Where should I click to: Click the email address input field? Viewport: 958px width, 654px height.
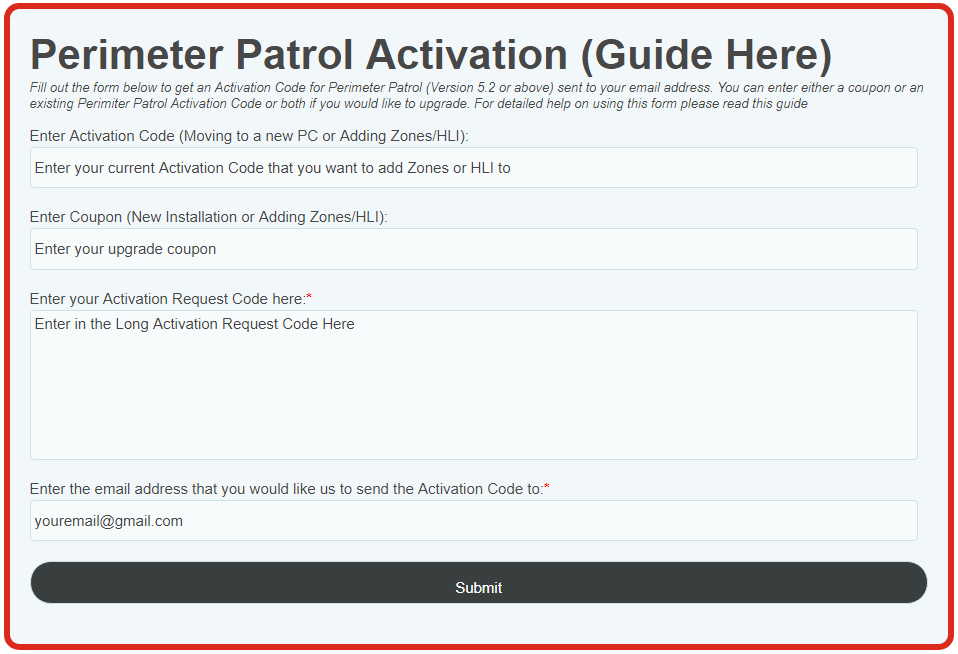(474, 521)
